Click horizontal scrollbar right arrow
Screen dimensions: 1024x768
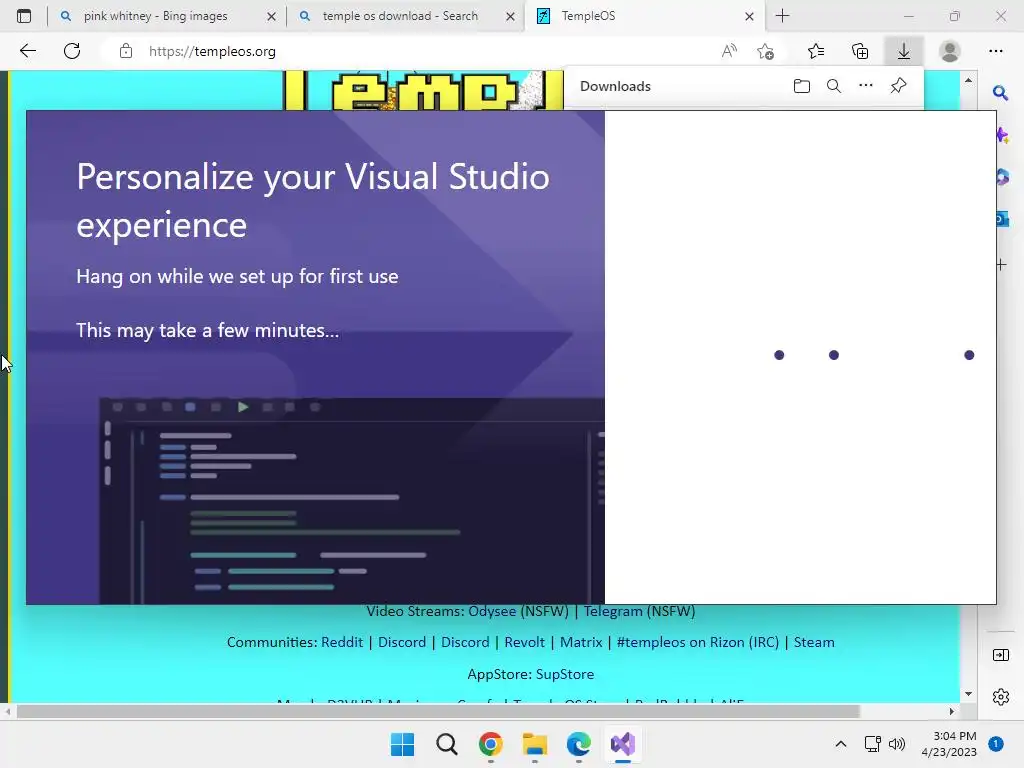coord(952,711)
